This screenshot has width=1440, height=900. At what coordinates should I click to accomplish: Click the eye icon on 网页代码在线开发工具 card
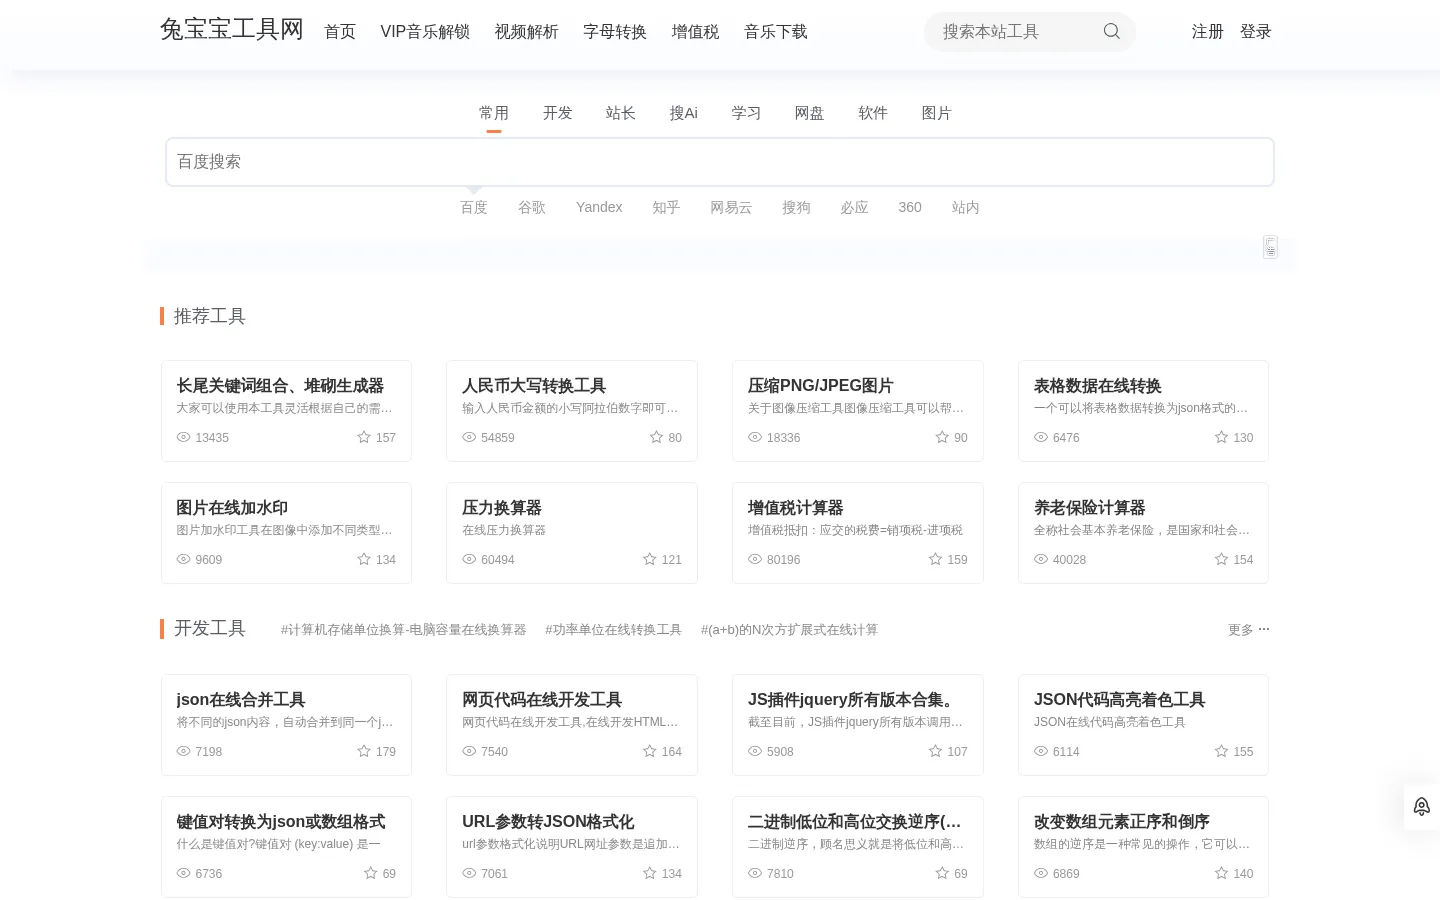(469, 751)
